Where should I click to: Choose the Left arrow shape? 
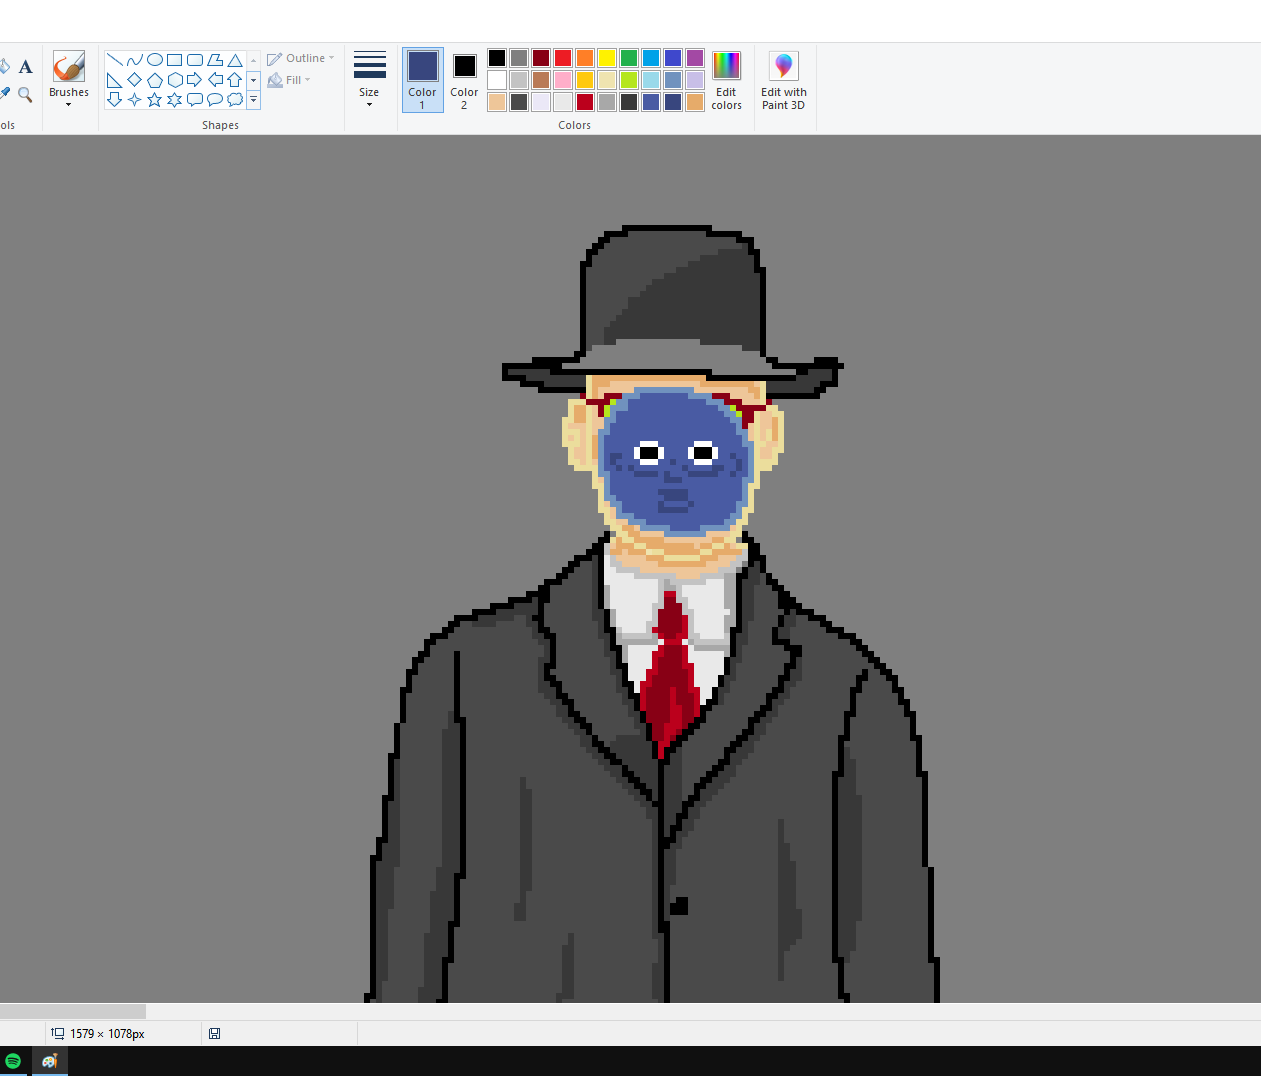point(215,80)
